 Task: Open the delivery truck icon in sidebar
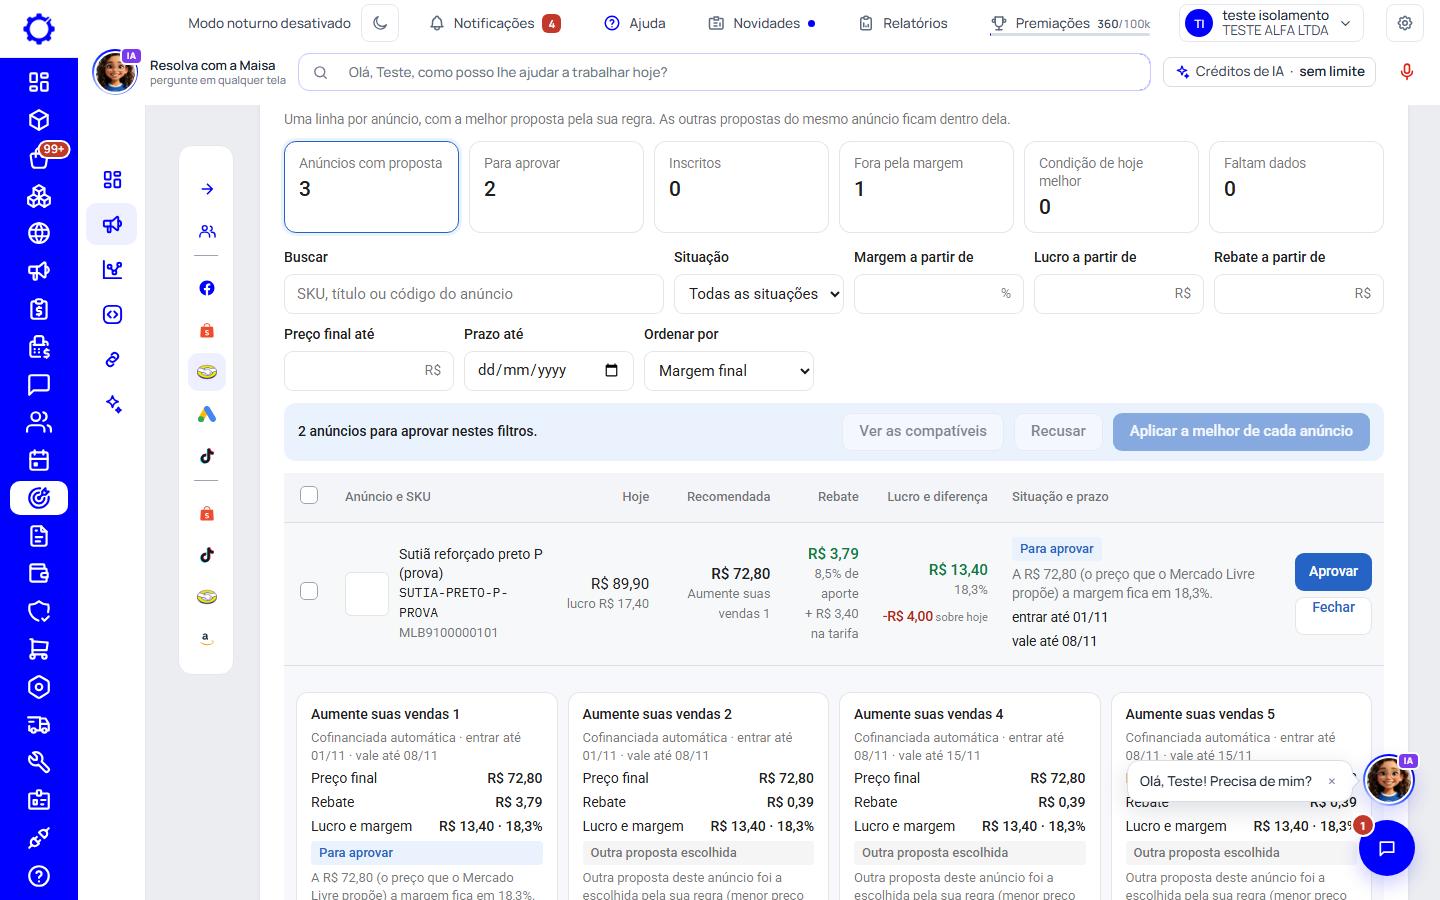[39, 725]
